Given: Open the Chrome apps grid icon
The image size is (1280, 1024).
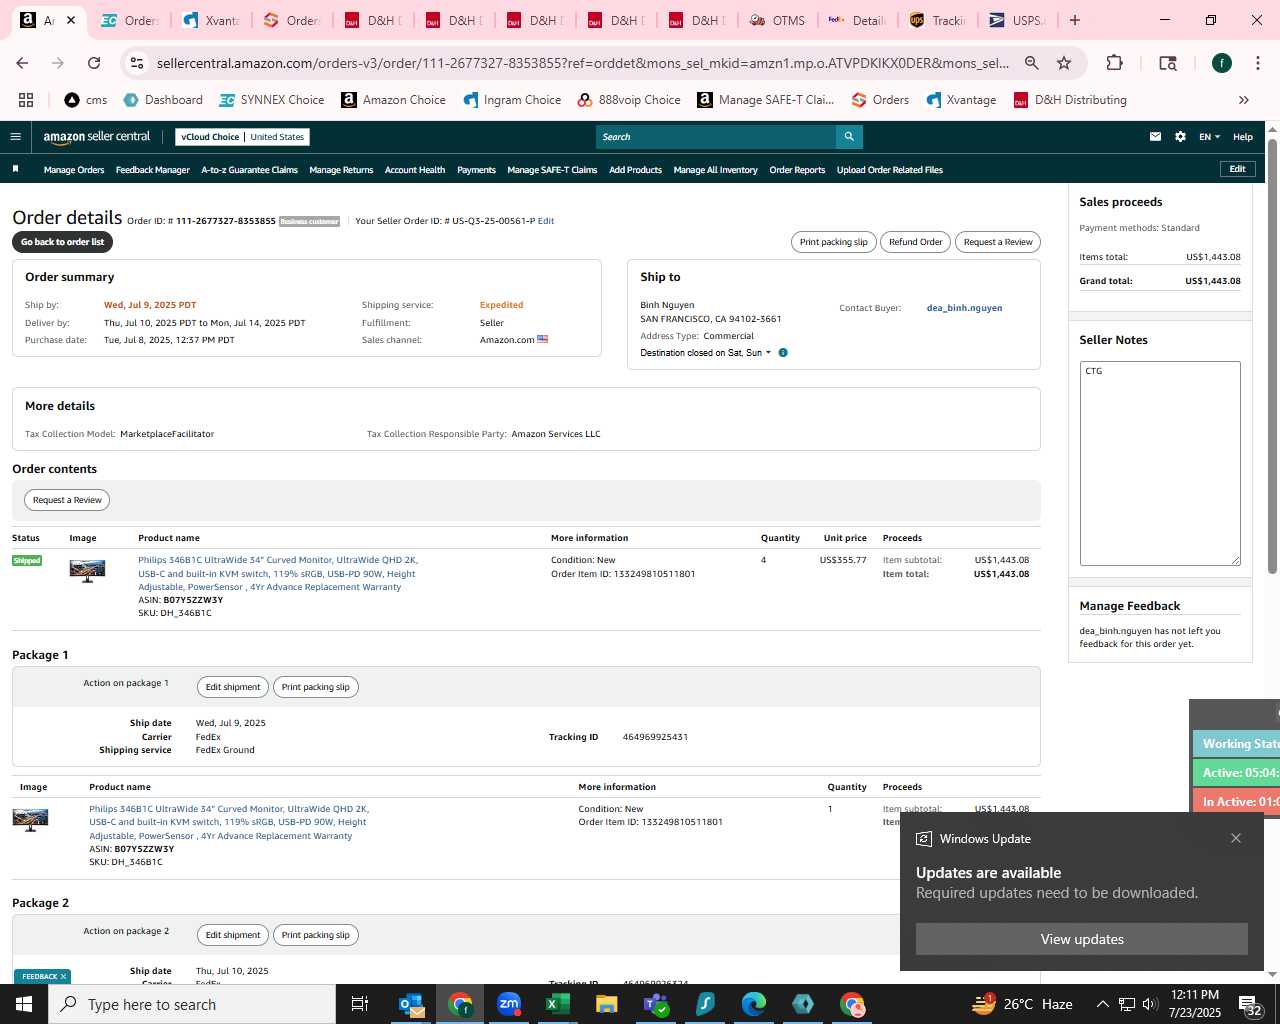Looking at the screenshot, I should pyautogui.click(x=26, y=100).
